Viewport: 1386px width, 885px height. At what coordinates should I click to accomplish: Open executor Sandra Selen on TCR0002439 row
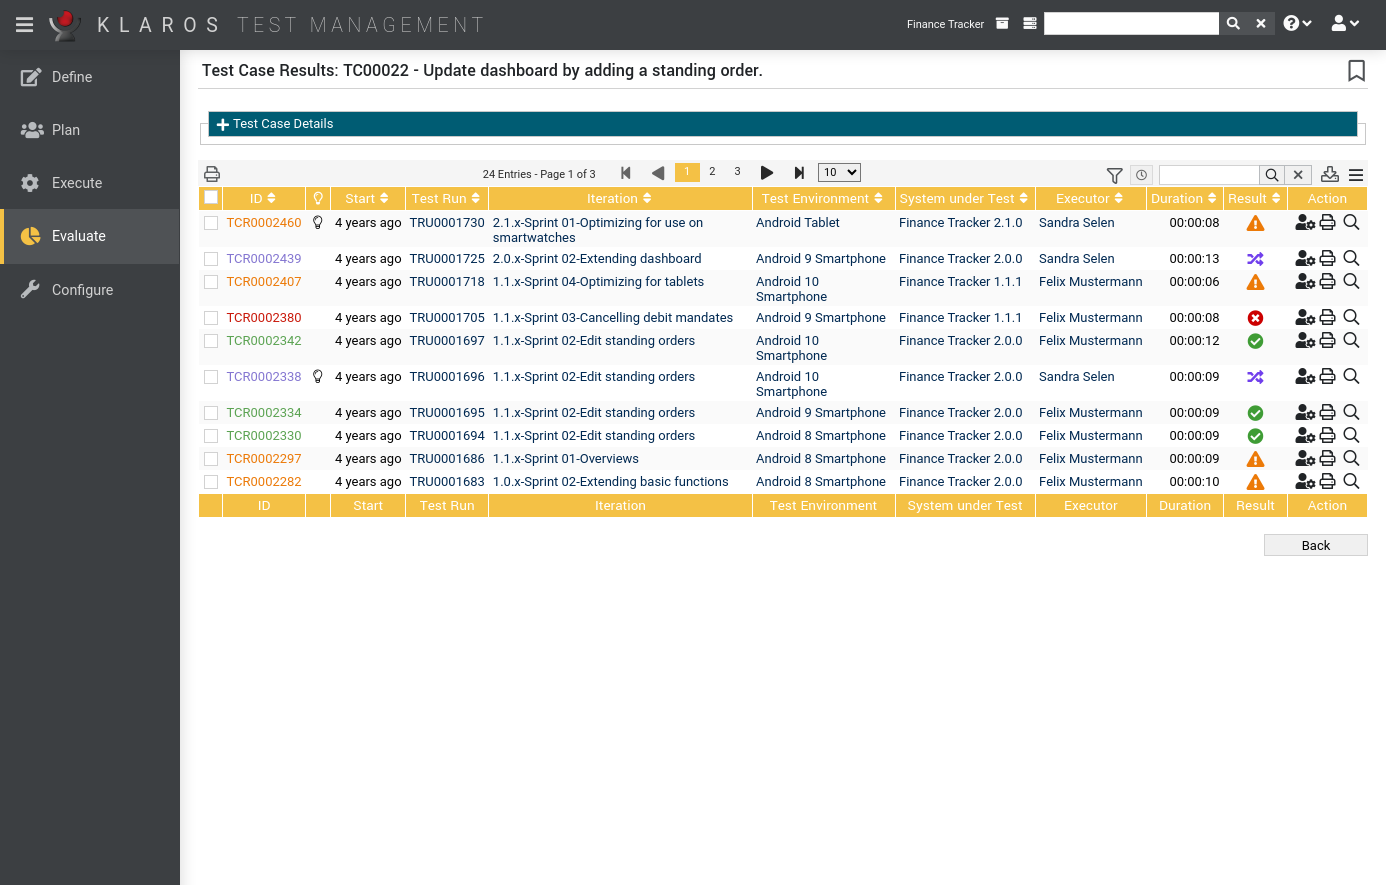pyautogui.click(x=1076, y=259)
